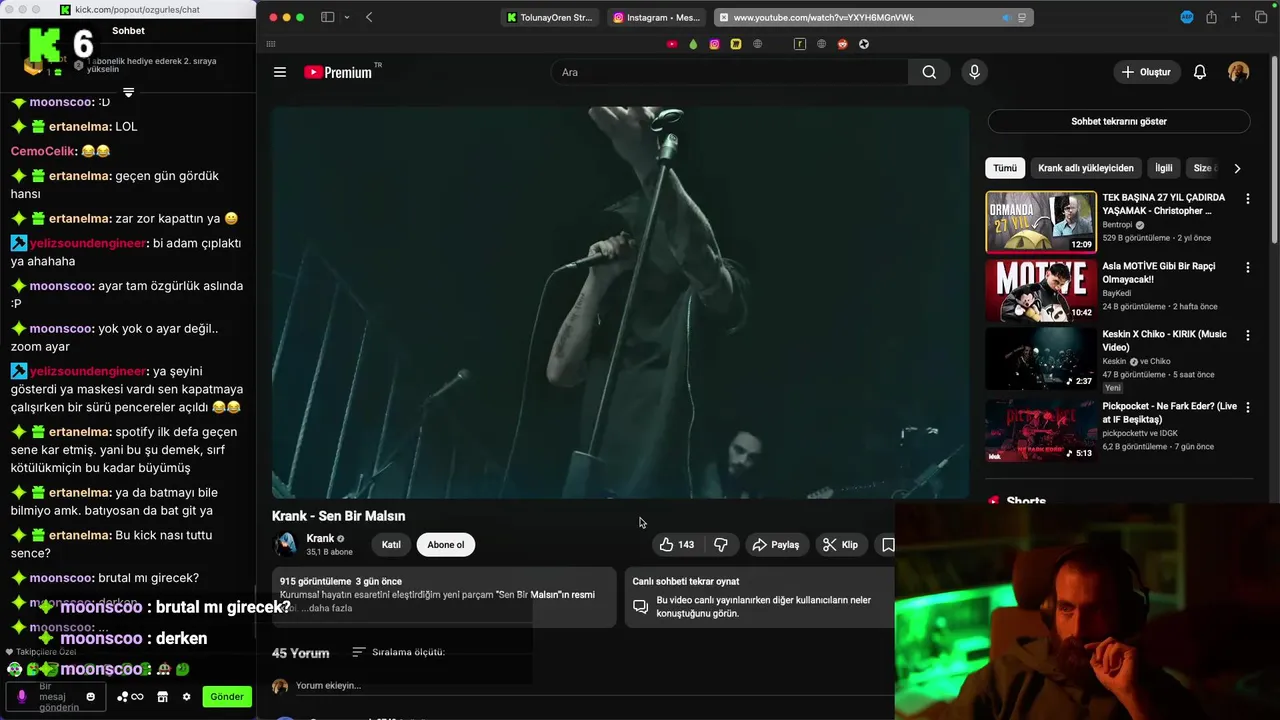Viewport: 1280px width, 720px height.
Task: Open the green droplet favorite
Action: [x=693, y=44]
